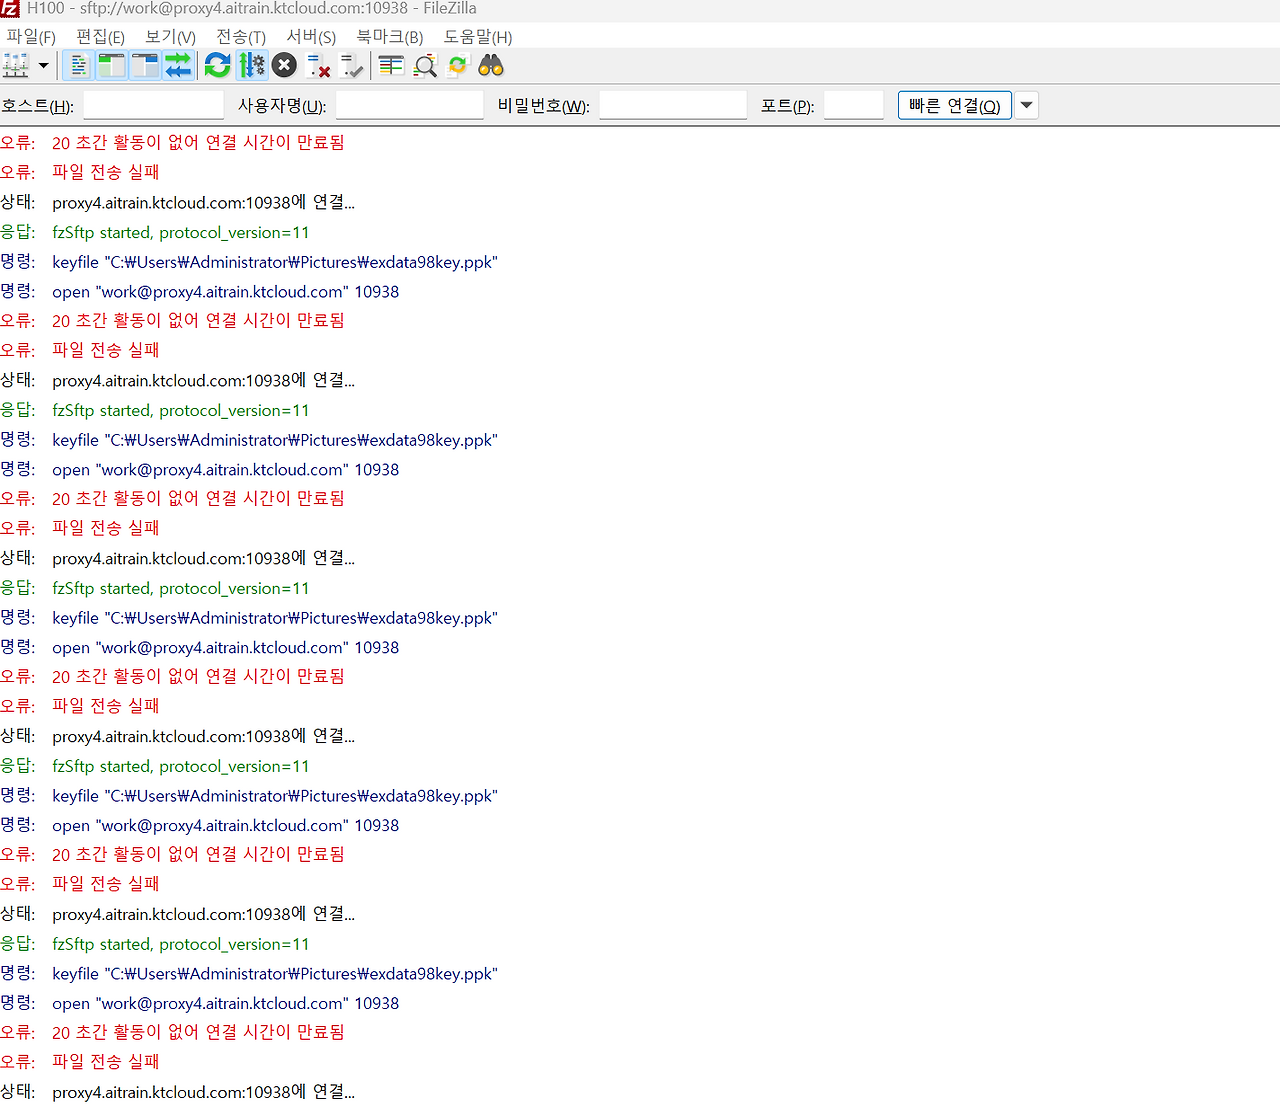This screenshot has width=1280, height=1107.
Task: Disconnect from the current server
Action: [318, 66]
